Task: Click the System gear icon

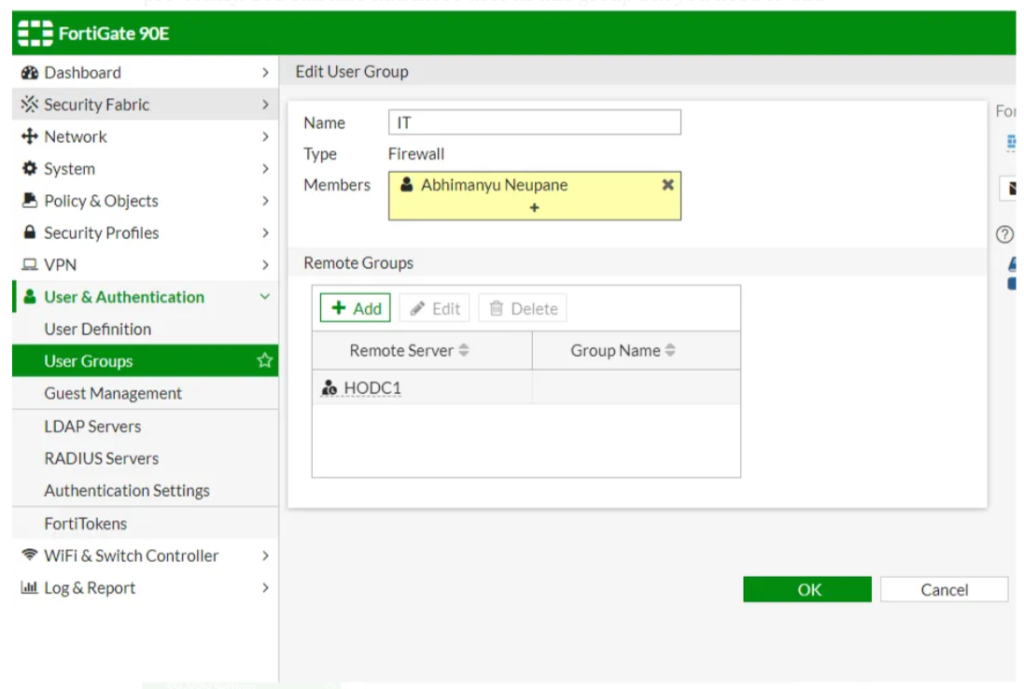Action: [29, 168]
